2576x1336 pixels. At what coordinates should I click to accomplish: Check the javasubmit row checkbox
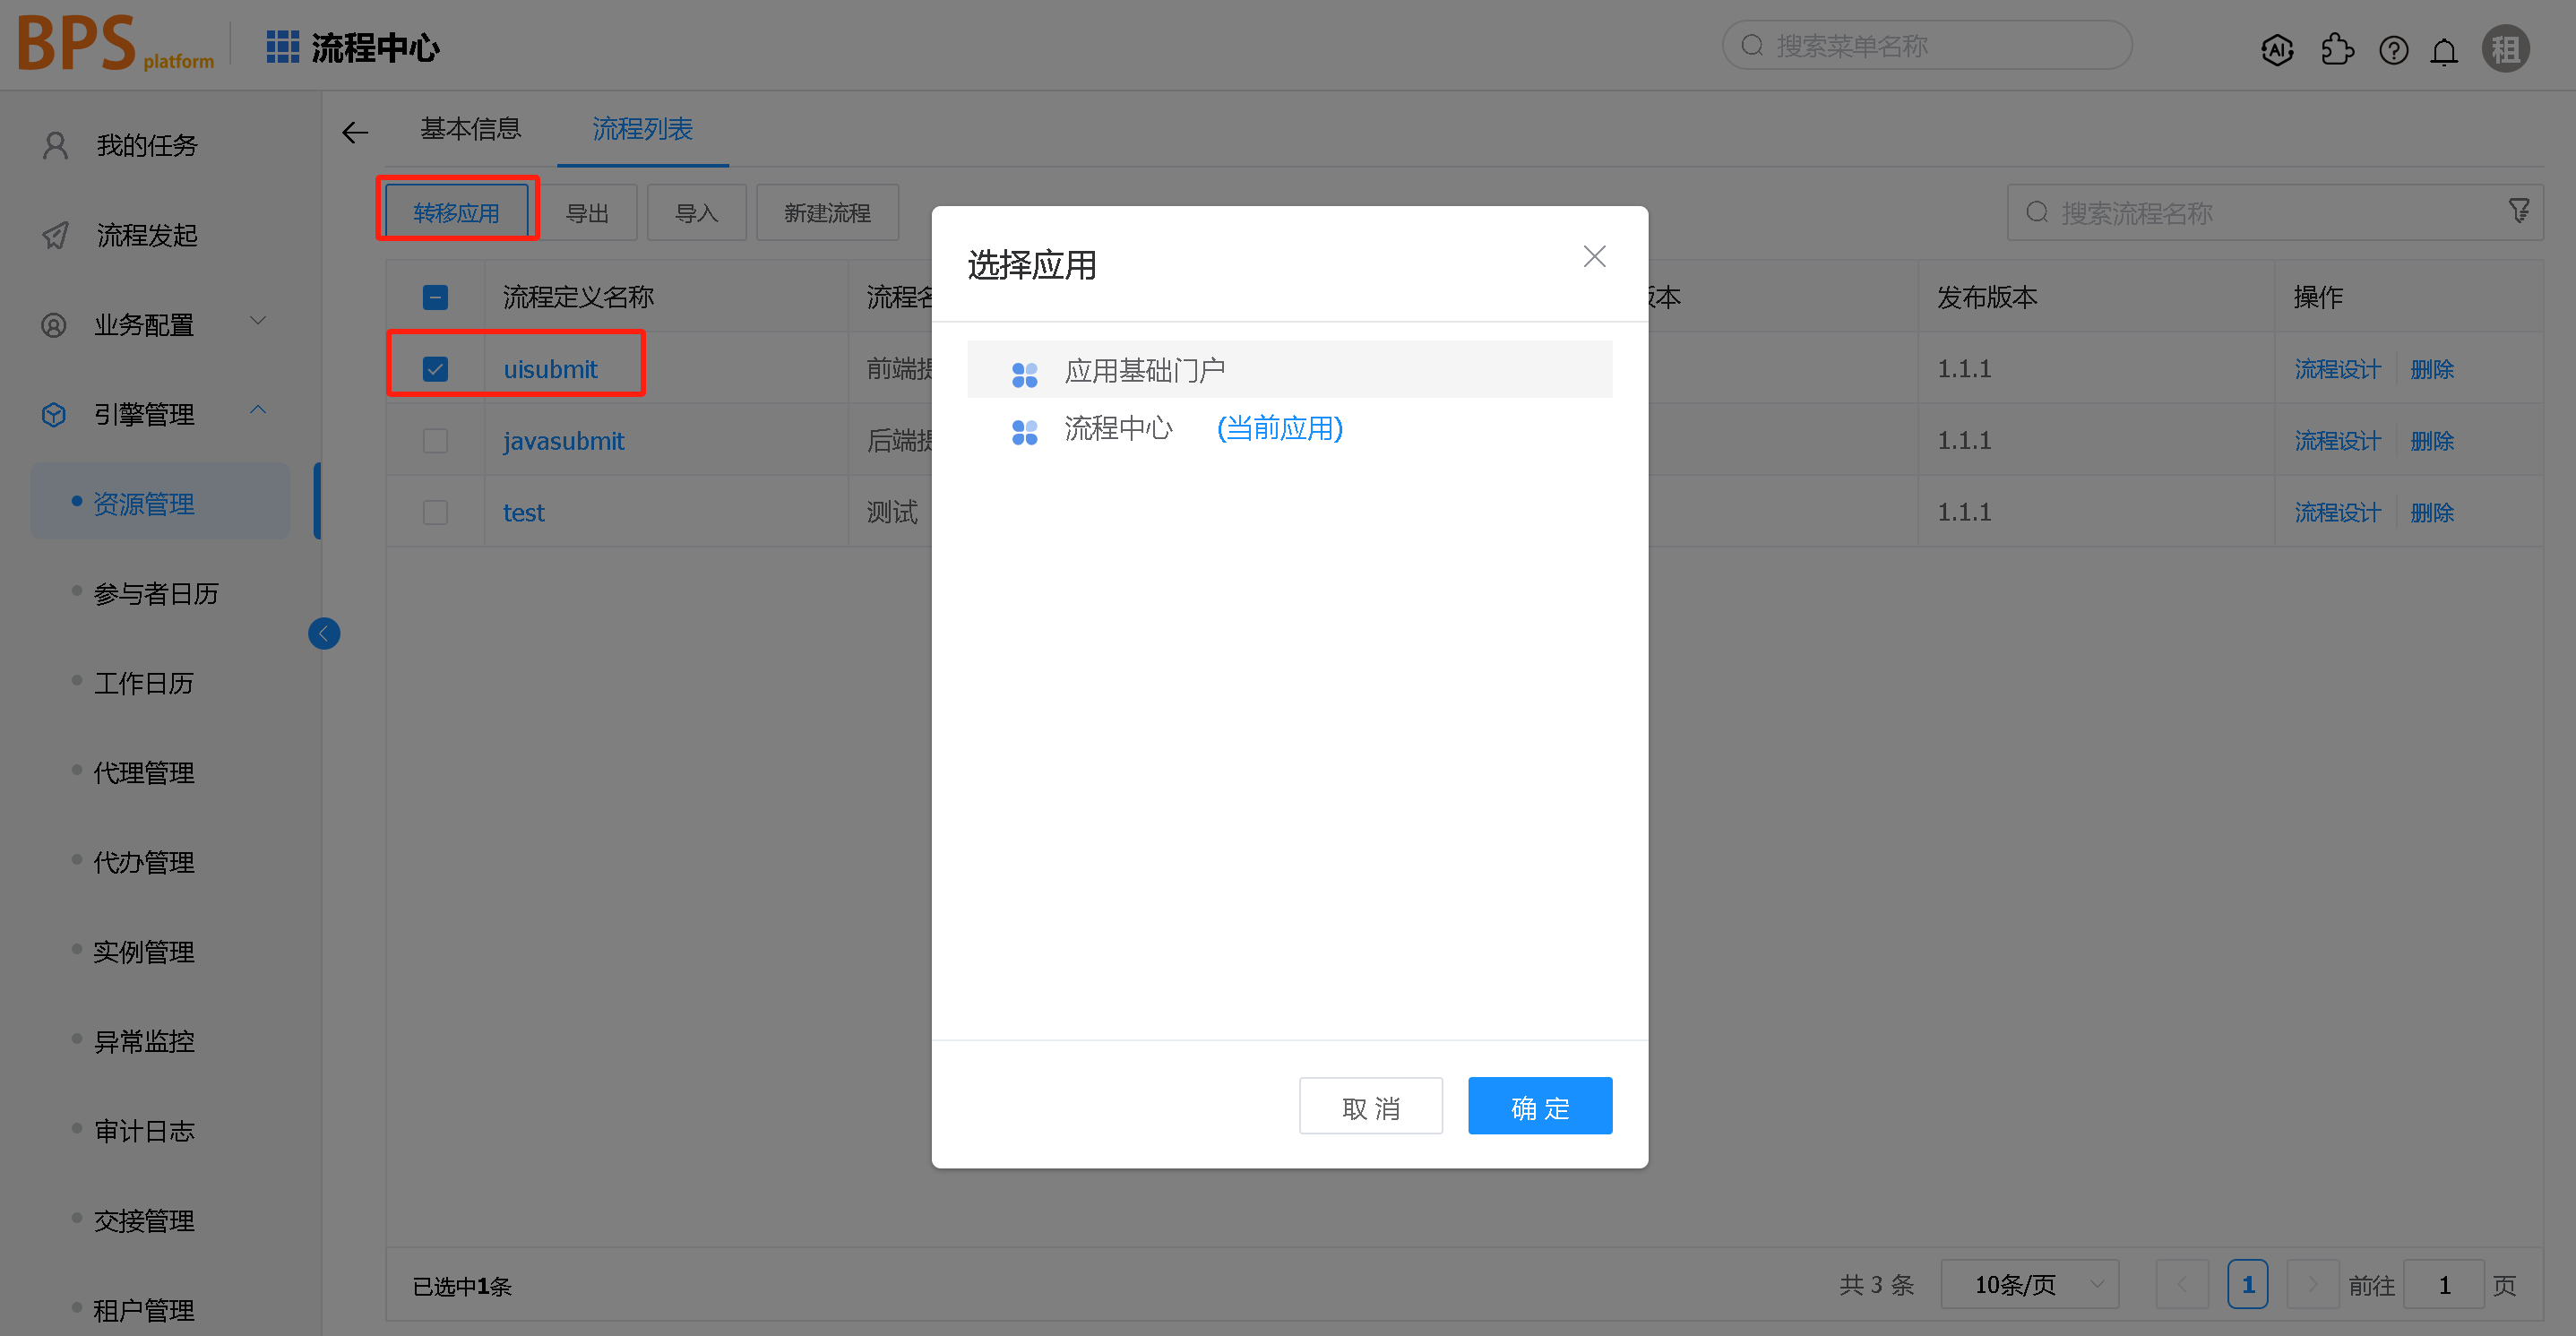click(x=435, y=441)
